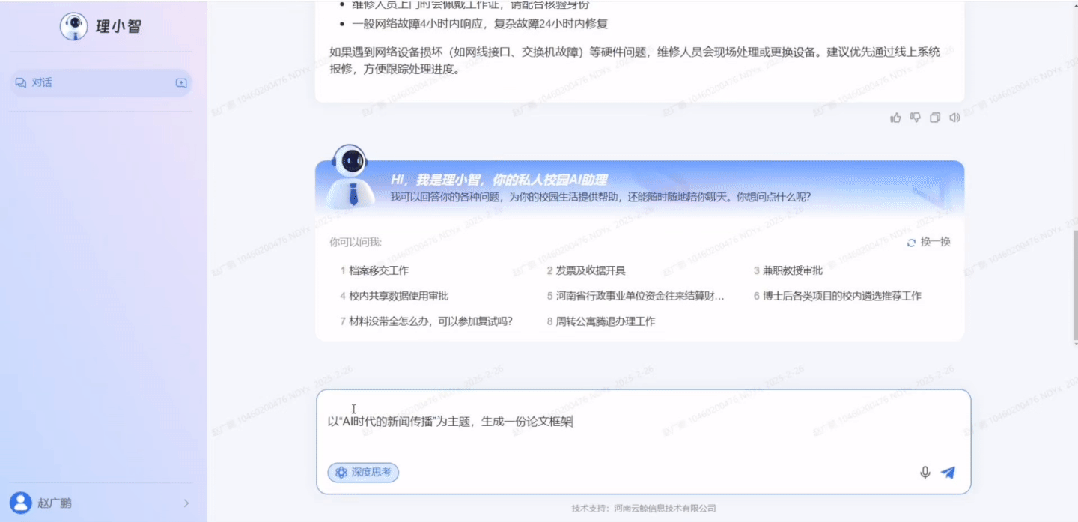Click the microphone voice input icon
The height and width of the screenshot is (522, 1078).
(925, 472)
